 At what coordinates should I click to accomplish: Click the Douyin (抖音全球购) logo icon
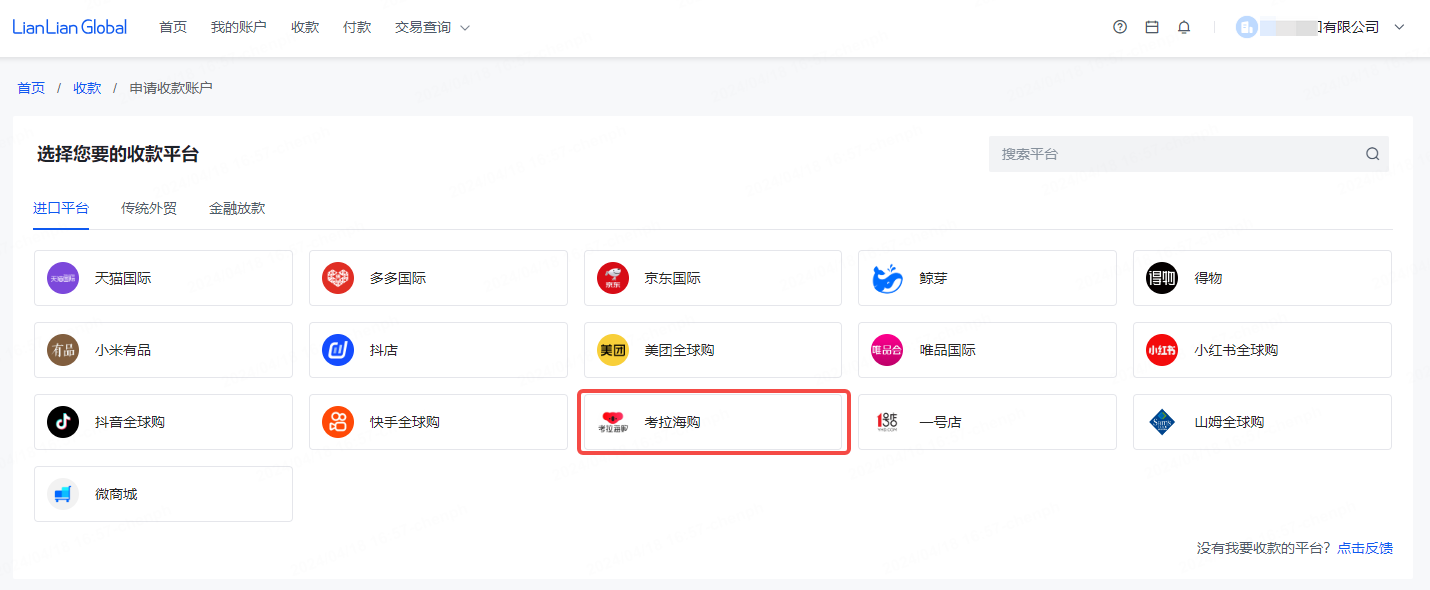point(63,422)
